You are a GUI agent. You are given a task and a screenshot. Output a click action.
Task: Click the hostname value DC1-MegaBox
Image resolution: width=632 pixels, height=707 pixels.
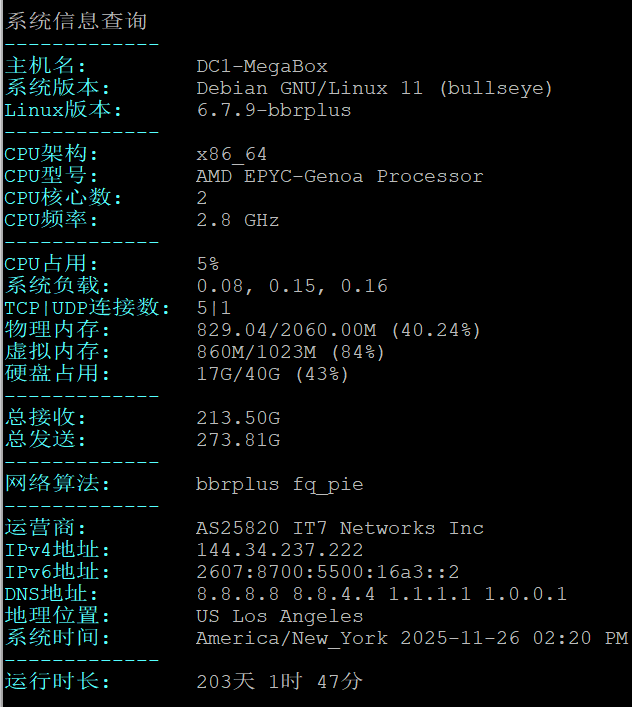coord(262,66)
